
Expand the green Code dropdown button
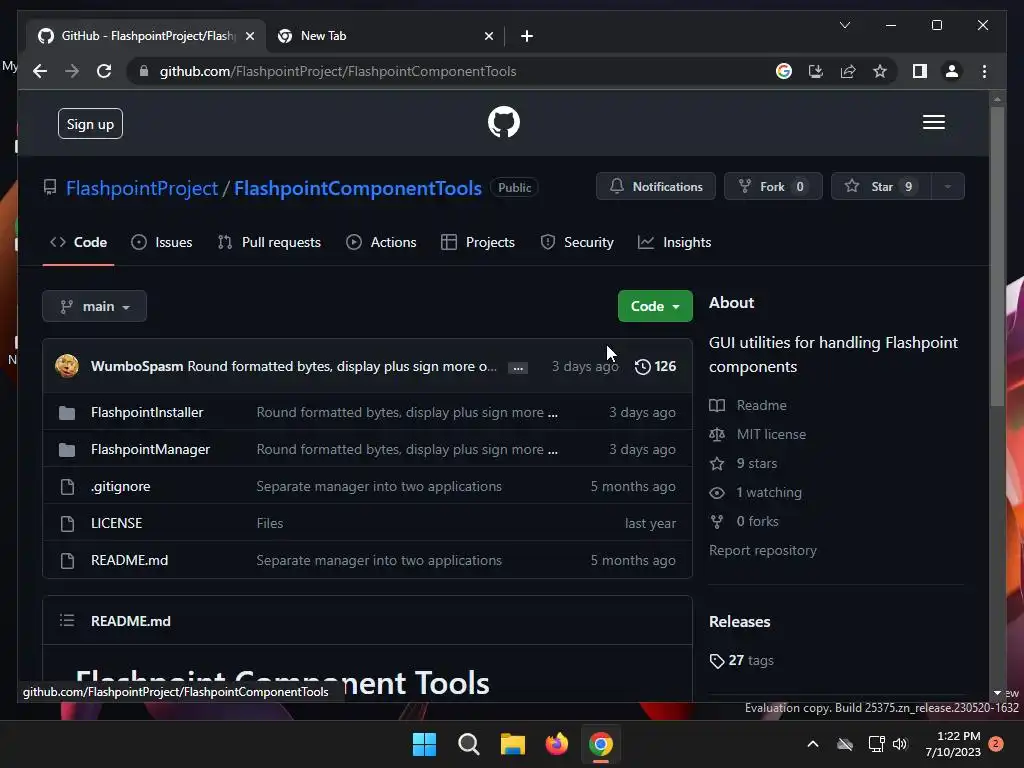pyautogui.click(x=655, y=306)
